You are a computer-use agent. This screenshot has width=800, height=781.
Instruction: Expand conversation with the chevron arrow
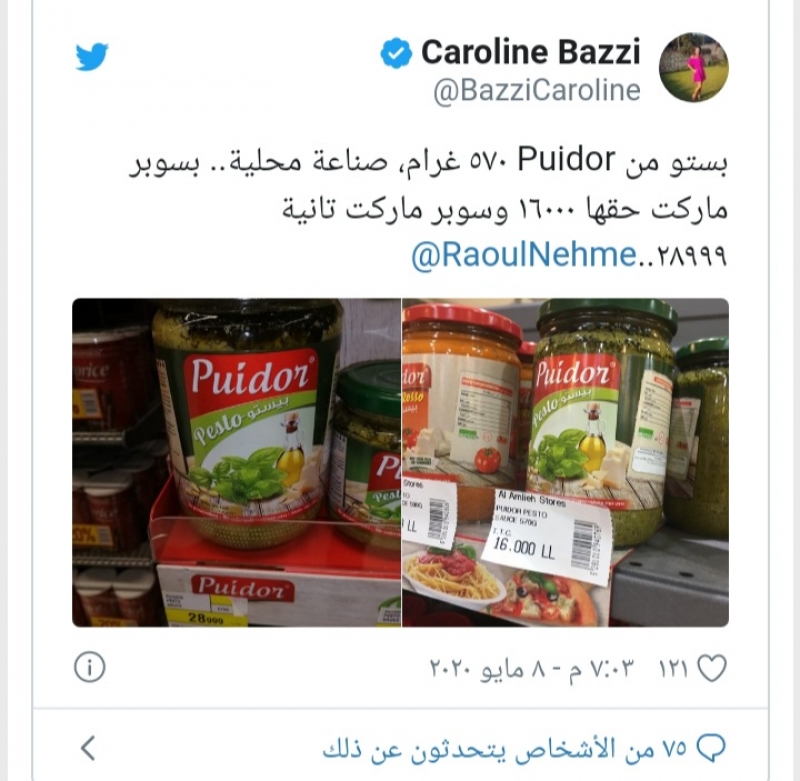click(88, 748)
